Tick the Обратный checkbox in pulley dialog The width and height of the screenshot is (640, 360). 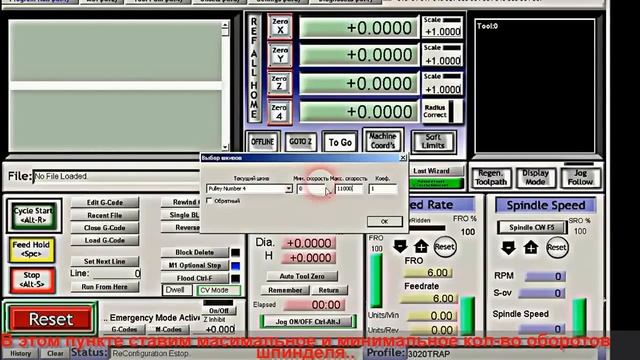coord(209,201)
